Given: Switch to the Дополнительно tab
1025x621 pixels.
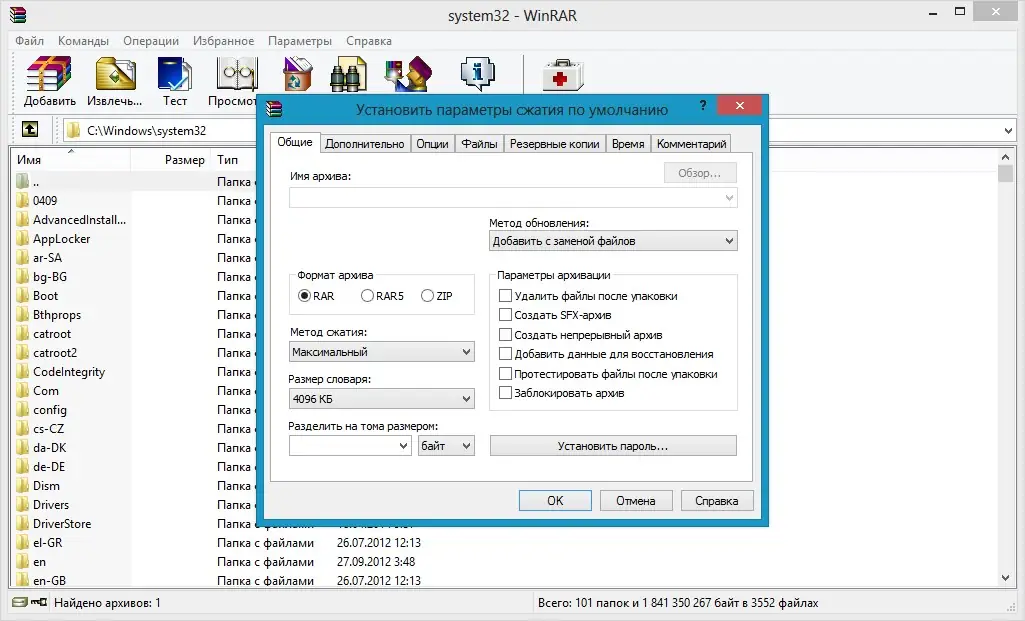Looking at the screenshot, I should pos(365,144).
